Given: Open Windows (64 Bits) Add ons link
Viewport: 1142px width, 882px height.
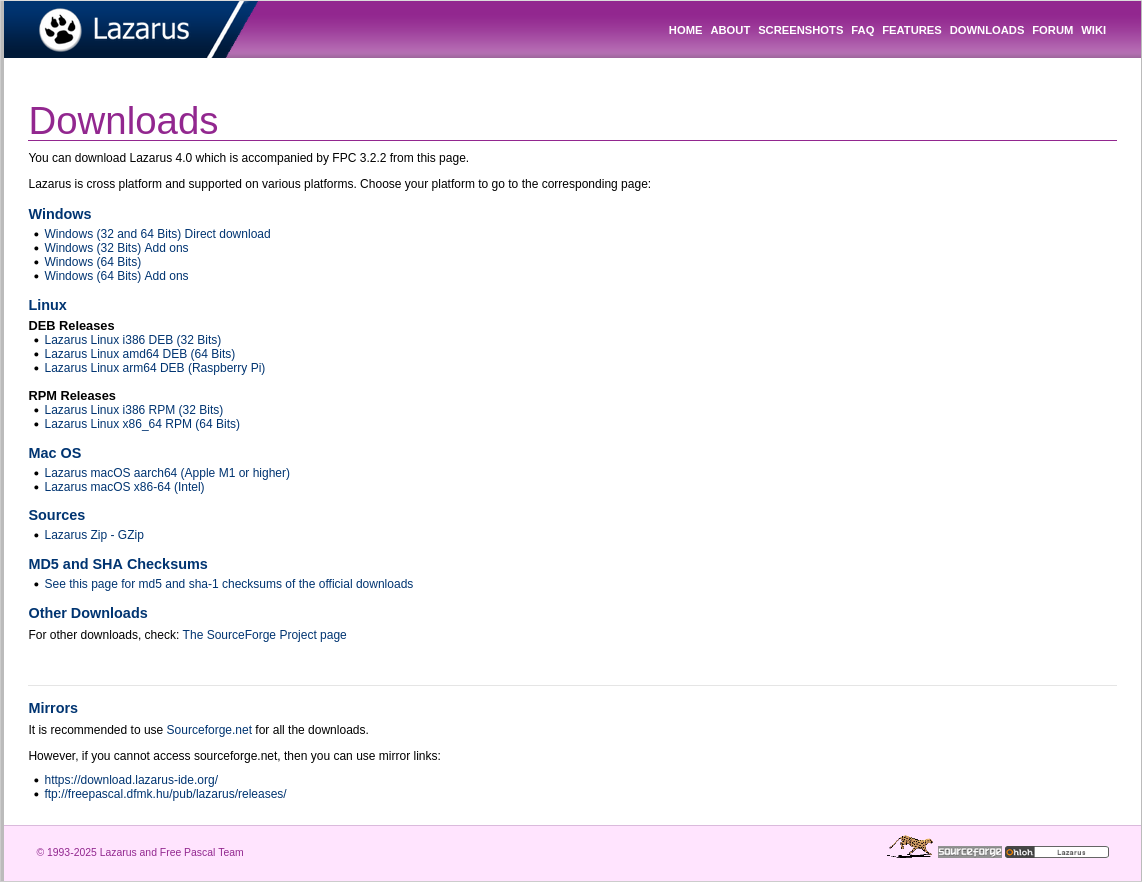Looking at the screenshot, I should [117, 276].
